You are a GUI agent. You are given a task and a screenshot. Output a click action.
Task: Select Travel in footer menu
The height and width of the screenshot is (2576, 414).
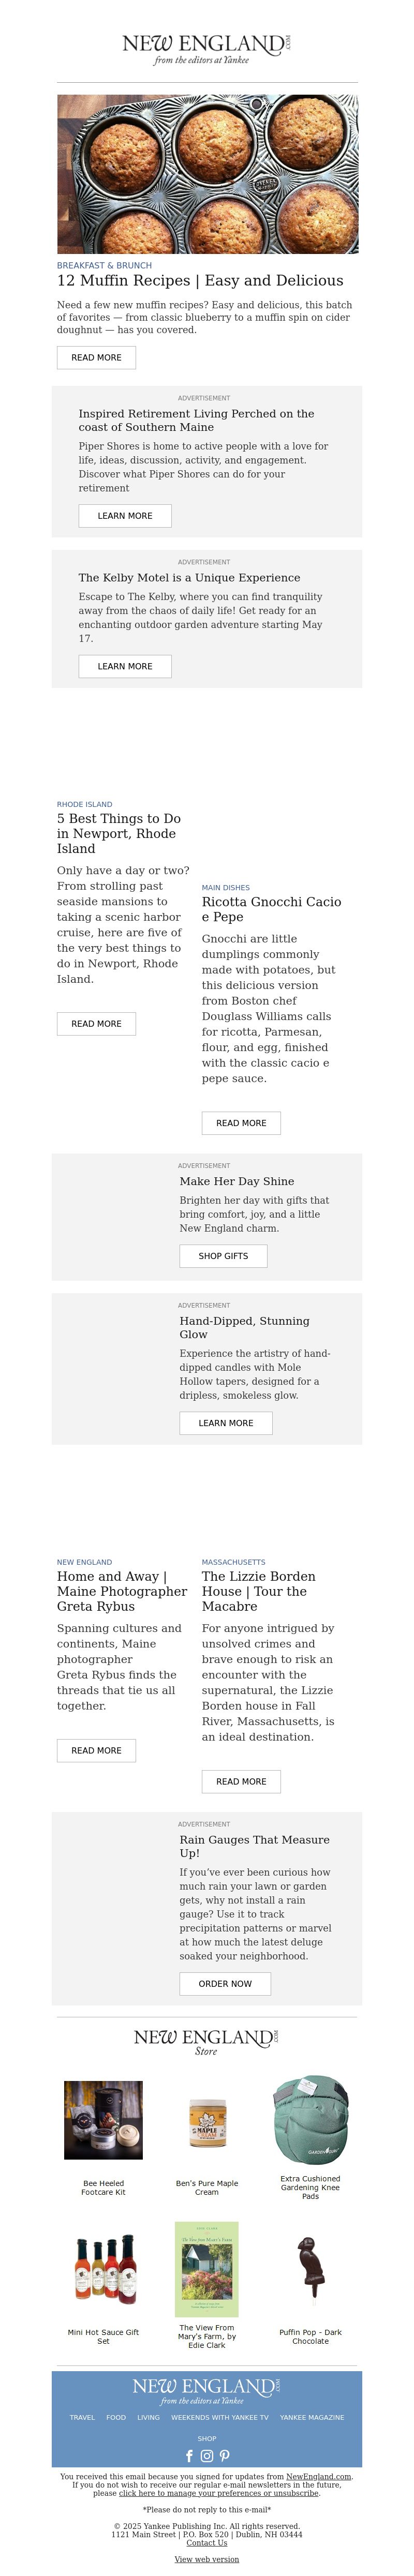click(82, 2417)
